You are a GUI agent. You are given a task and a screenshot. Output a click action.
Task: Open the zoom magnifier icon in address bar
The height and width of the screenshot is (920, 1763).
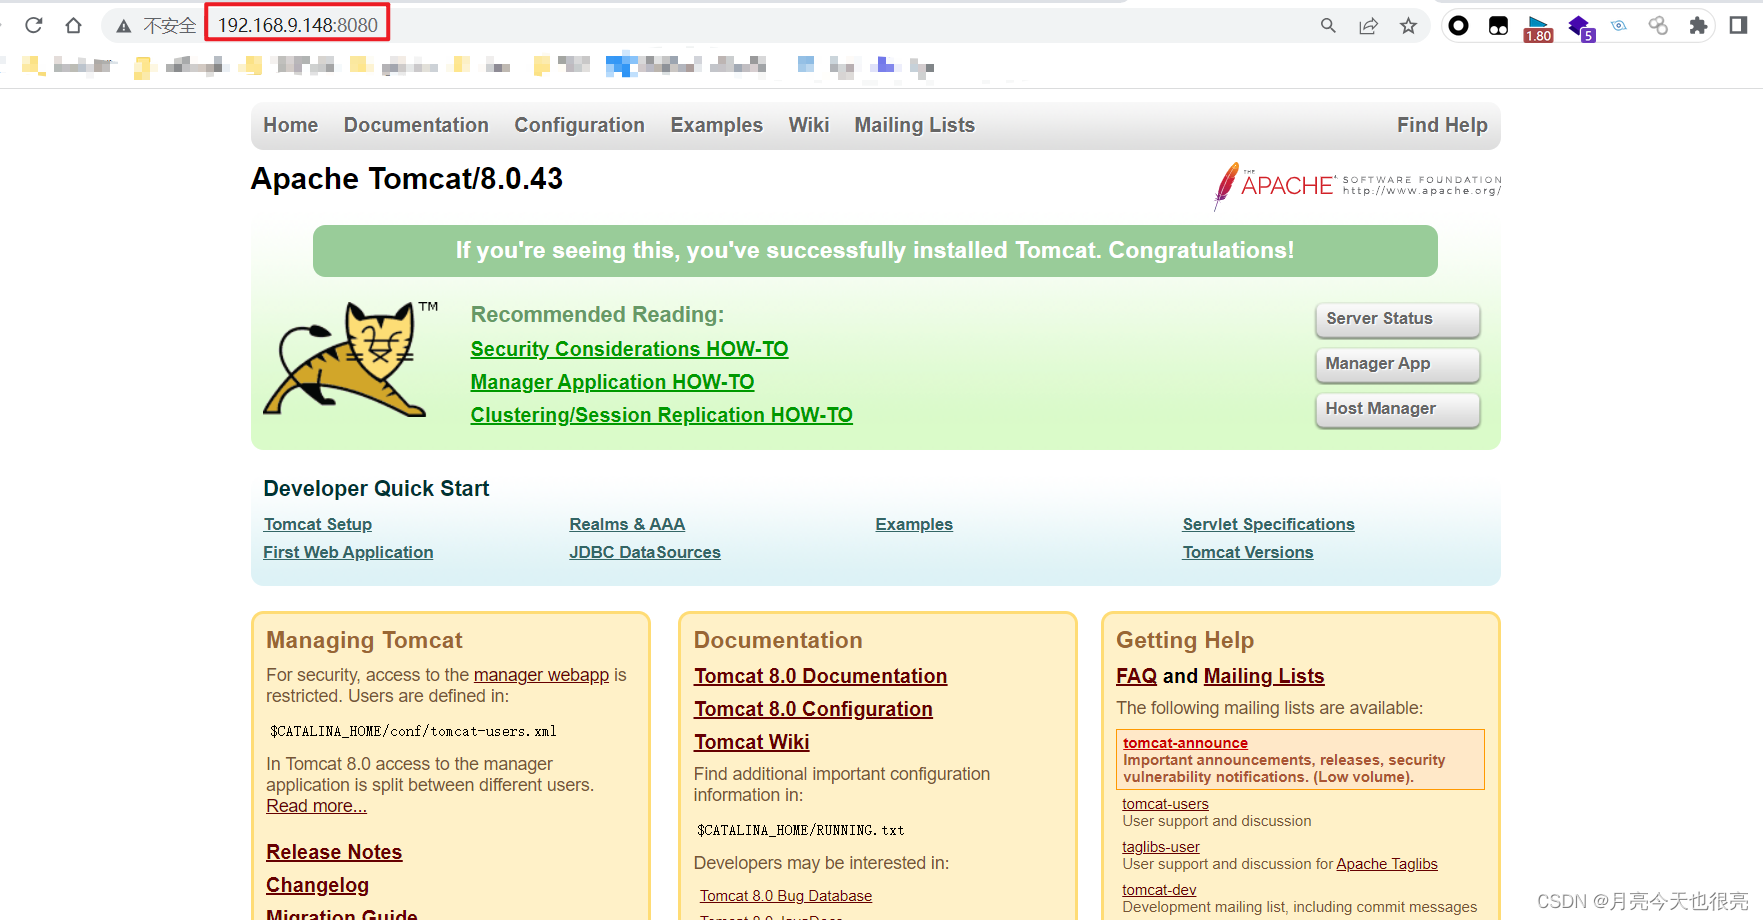pos(1328,25)
